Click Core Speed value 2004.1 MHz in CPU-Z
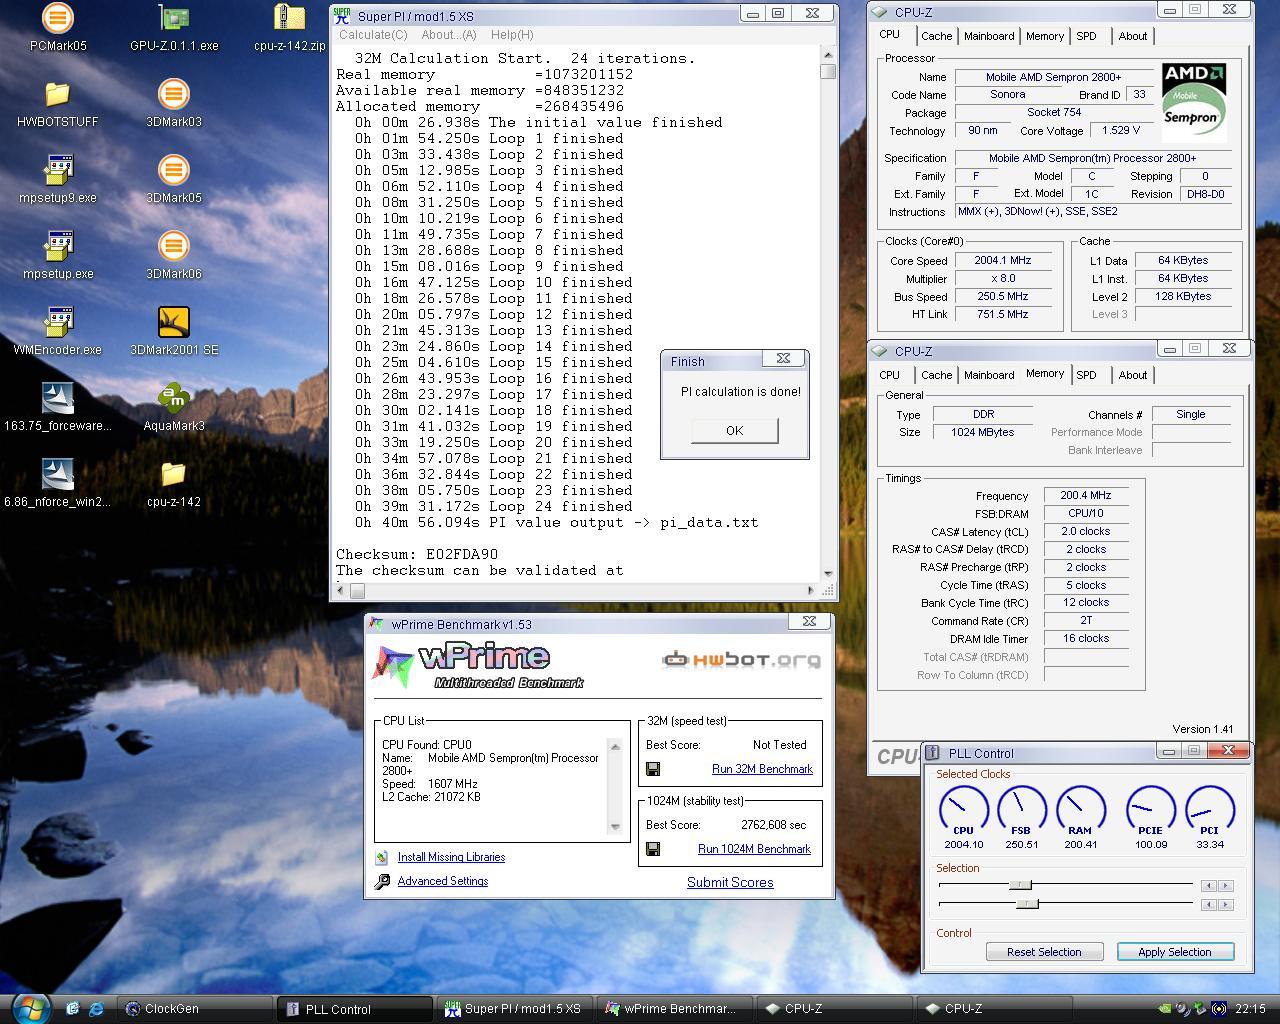Screen dimensions: 1280x1024 coord(1003,260)
